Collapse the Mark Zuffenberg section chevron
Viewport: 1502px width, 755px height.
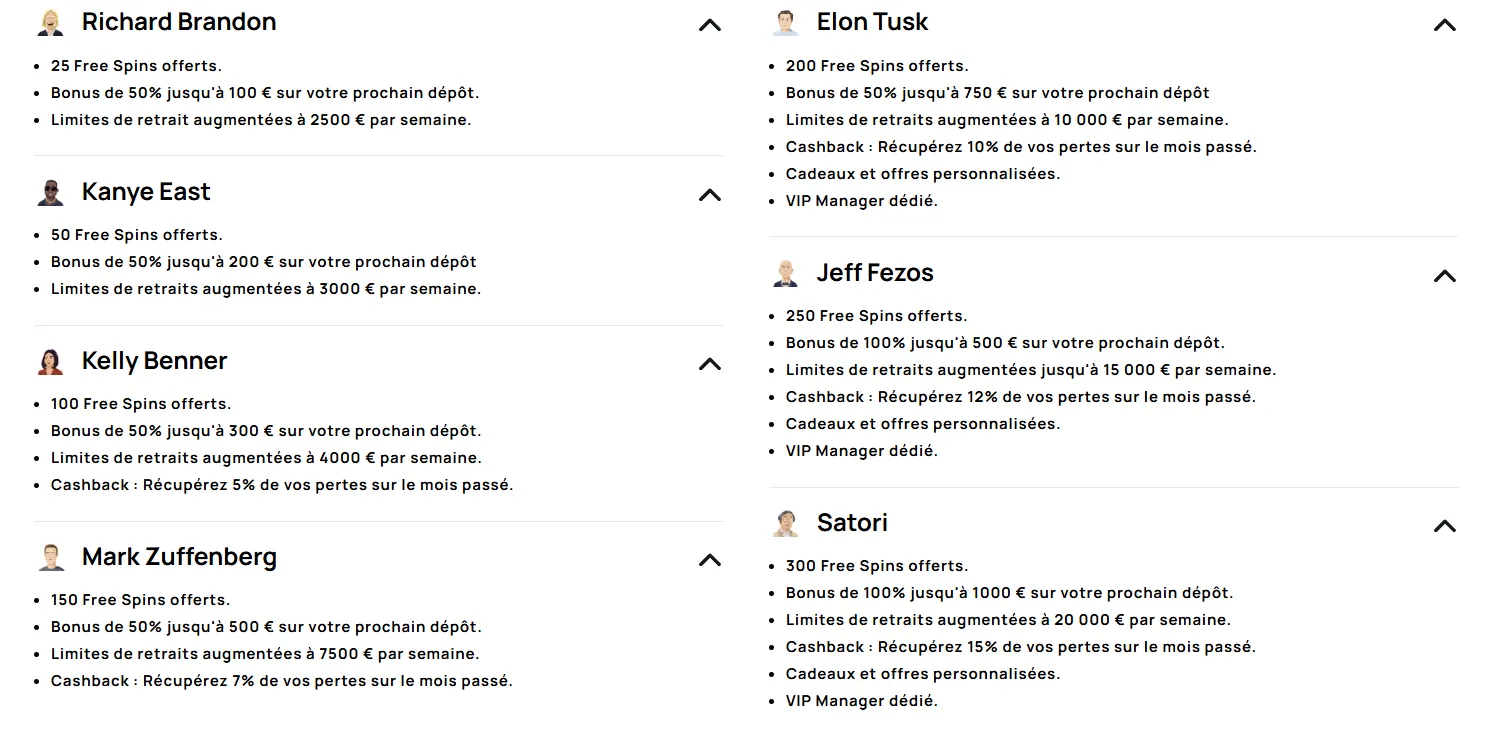point(710,560)
